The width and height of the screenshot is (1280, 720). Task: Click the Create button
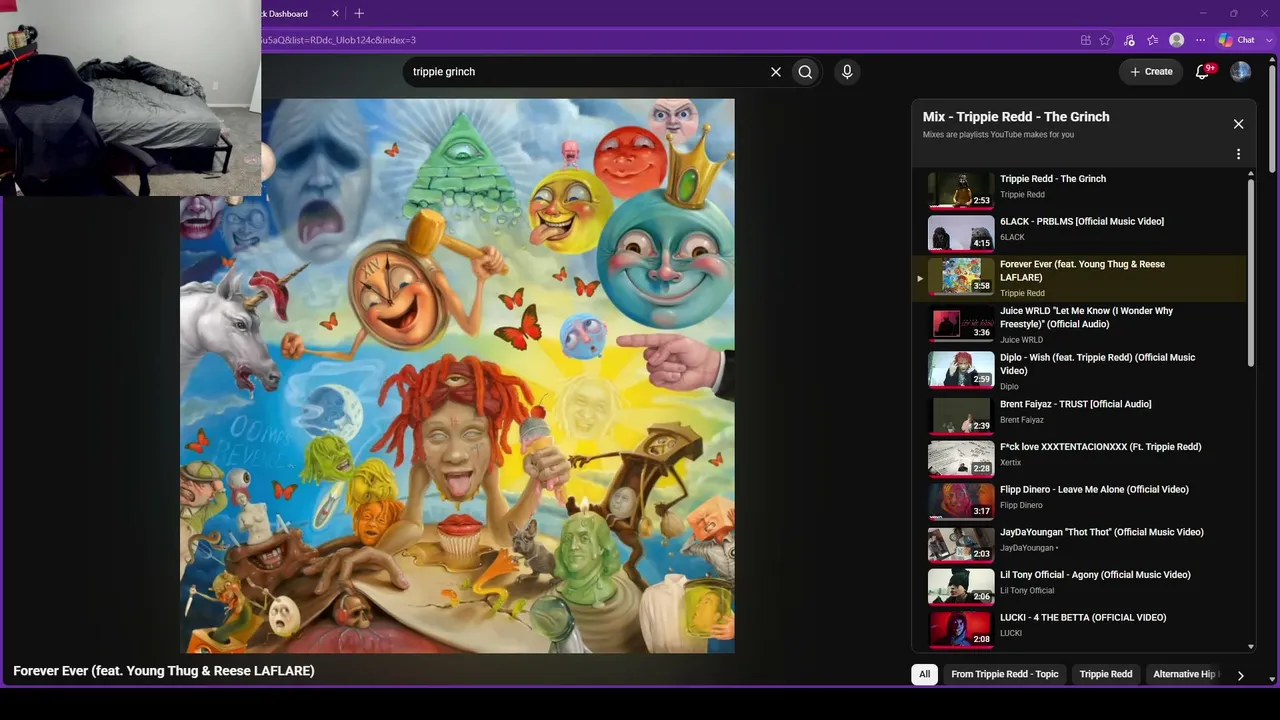click(x=1151, y=72)
